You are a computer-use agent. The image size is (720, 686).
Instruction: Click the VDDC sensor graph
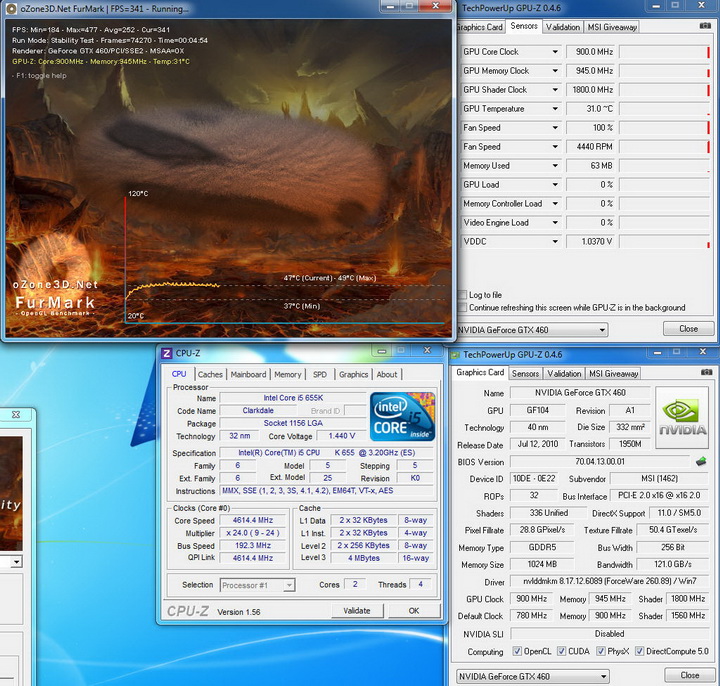point(664,242)
